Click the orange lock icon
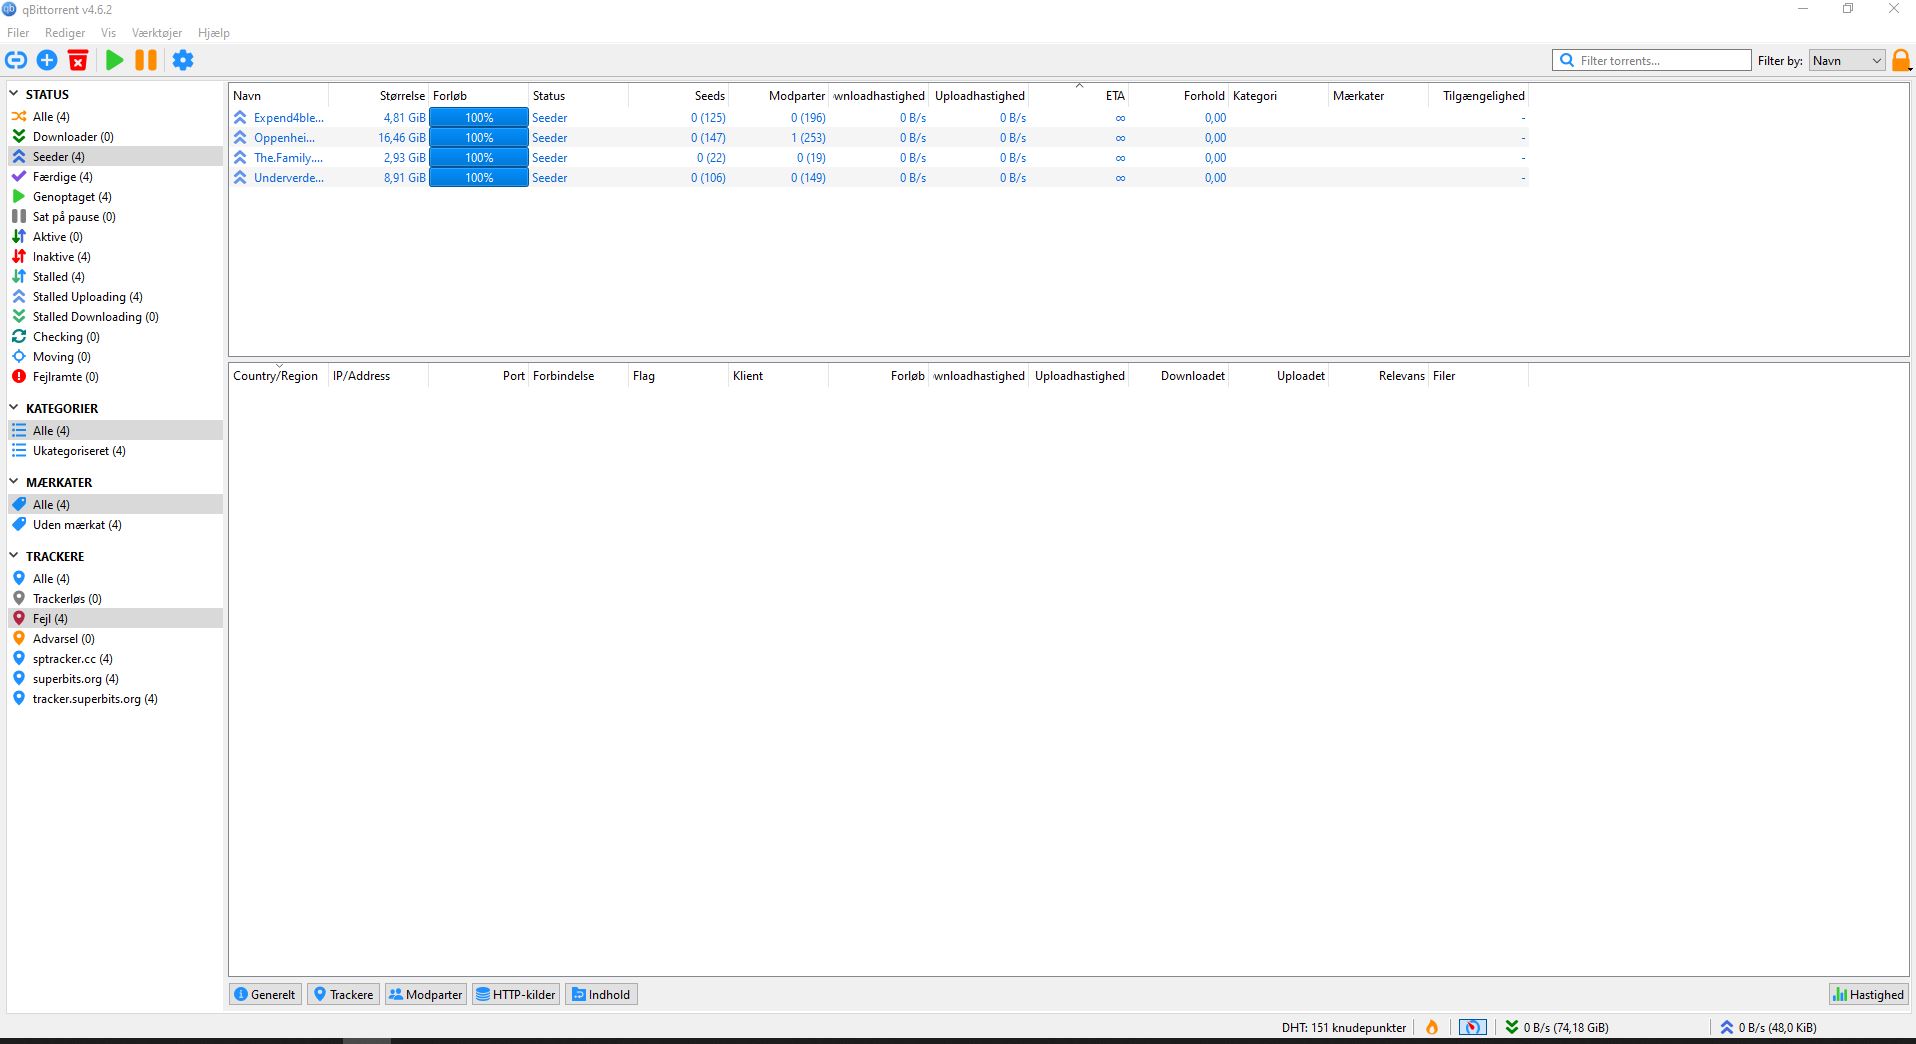The width and height of the screenshot is (1916, 1044). click(x=1901, y=60)
